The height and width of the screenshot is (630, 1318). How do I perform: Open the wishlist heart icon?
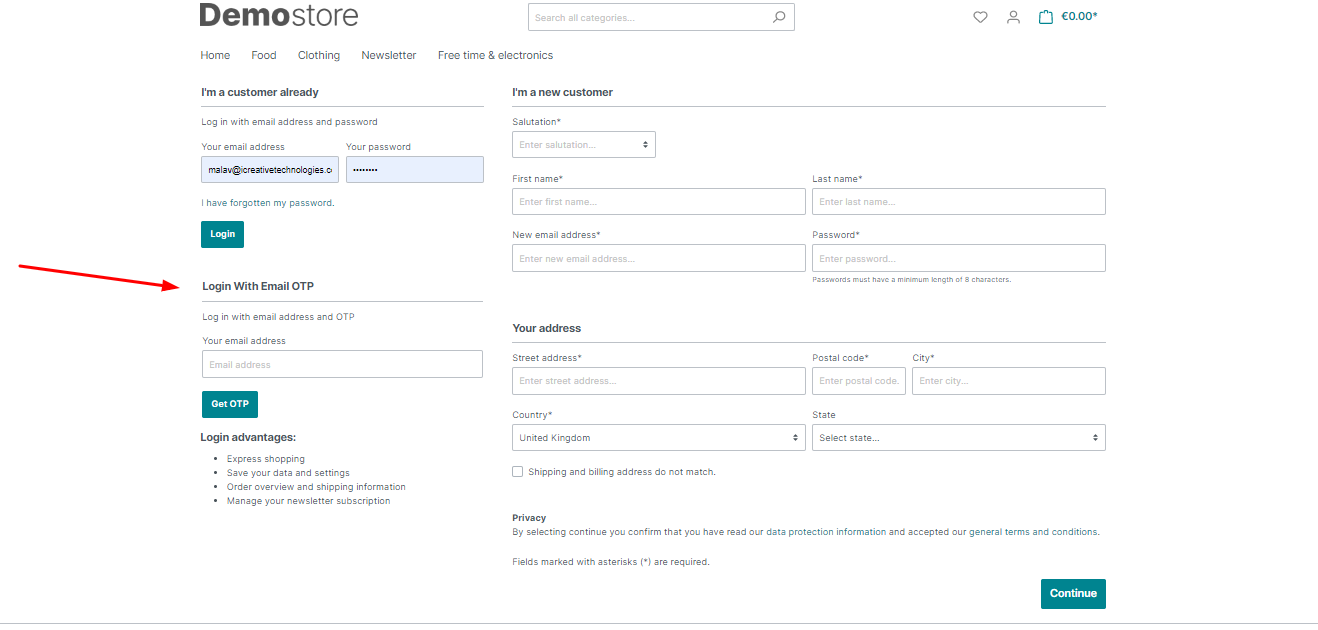980,17
